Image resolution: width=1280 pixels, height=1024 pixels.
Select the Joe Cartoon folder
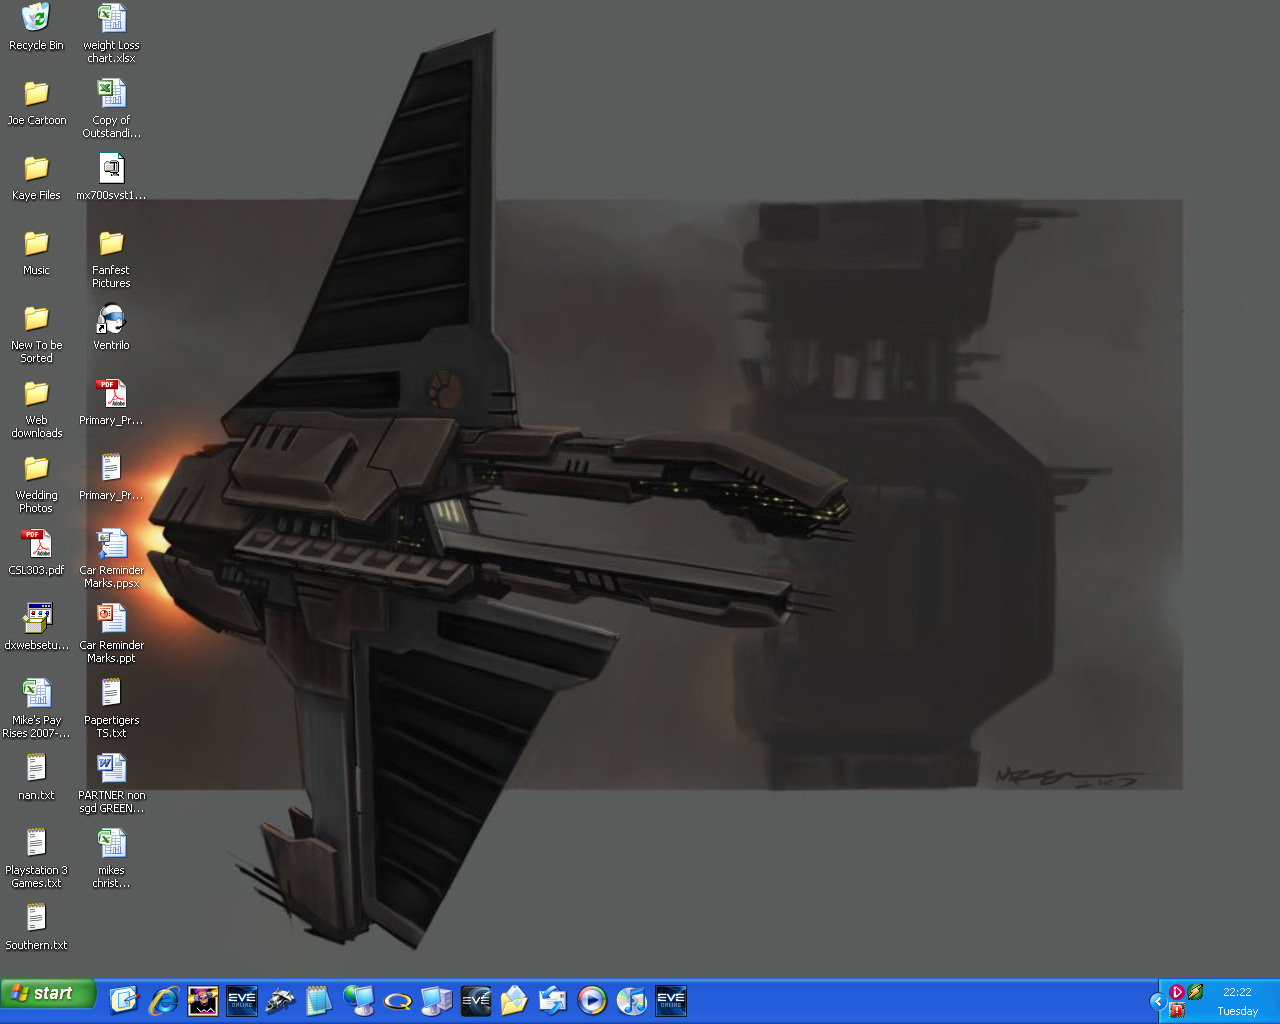pyautogui.click(x=36, y=102)
